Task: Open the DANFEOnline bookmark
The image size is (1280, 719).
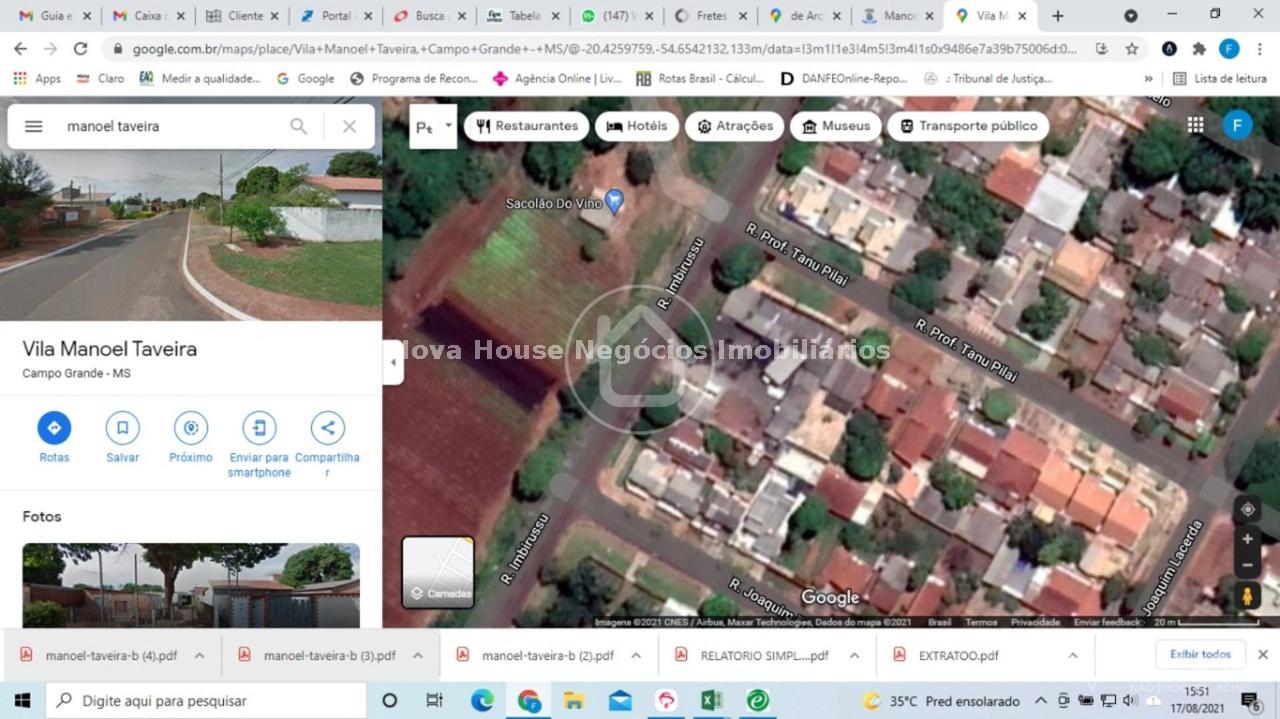Action: click(x=843, y=78)
